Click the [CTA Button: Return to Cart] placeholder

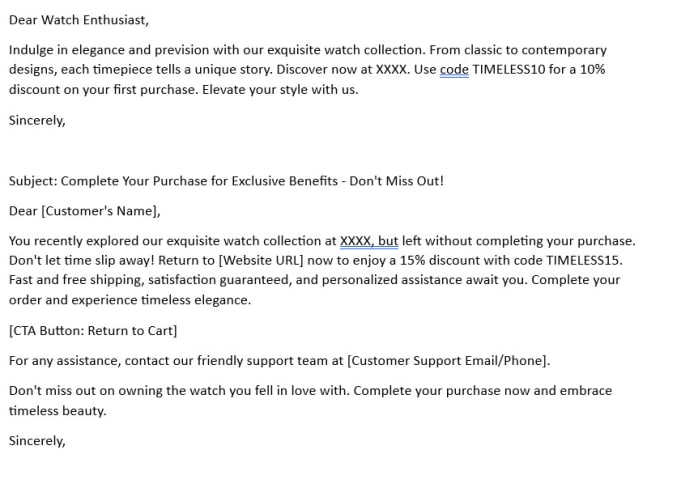pos(93,331)
